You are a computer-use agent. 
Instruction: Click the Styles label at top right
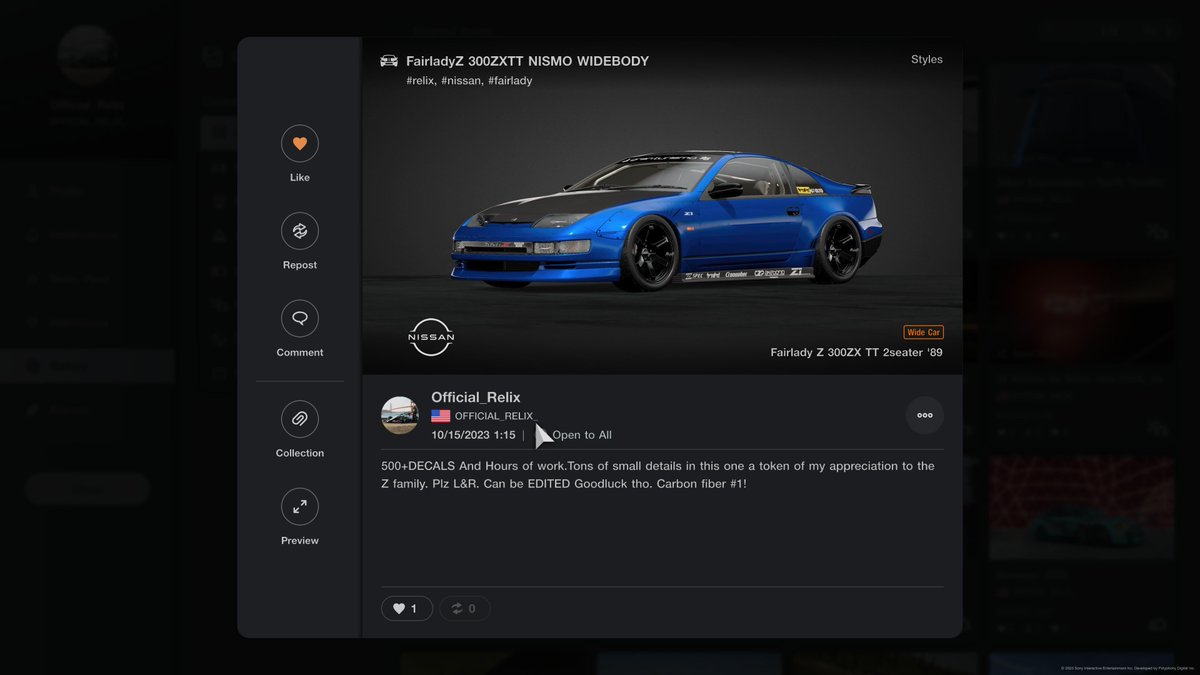coord(926,60)
